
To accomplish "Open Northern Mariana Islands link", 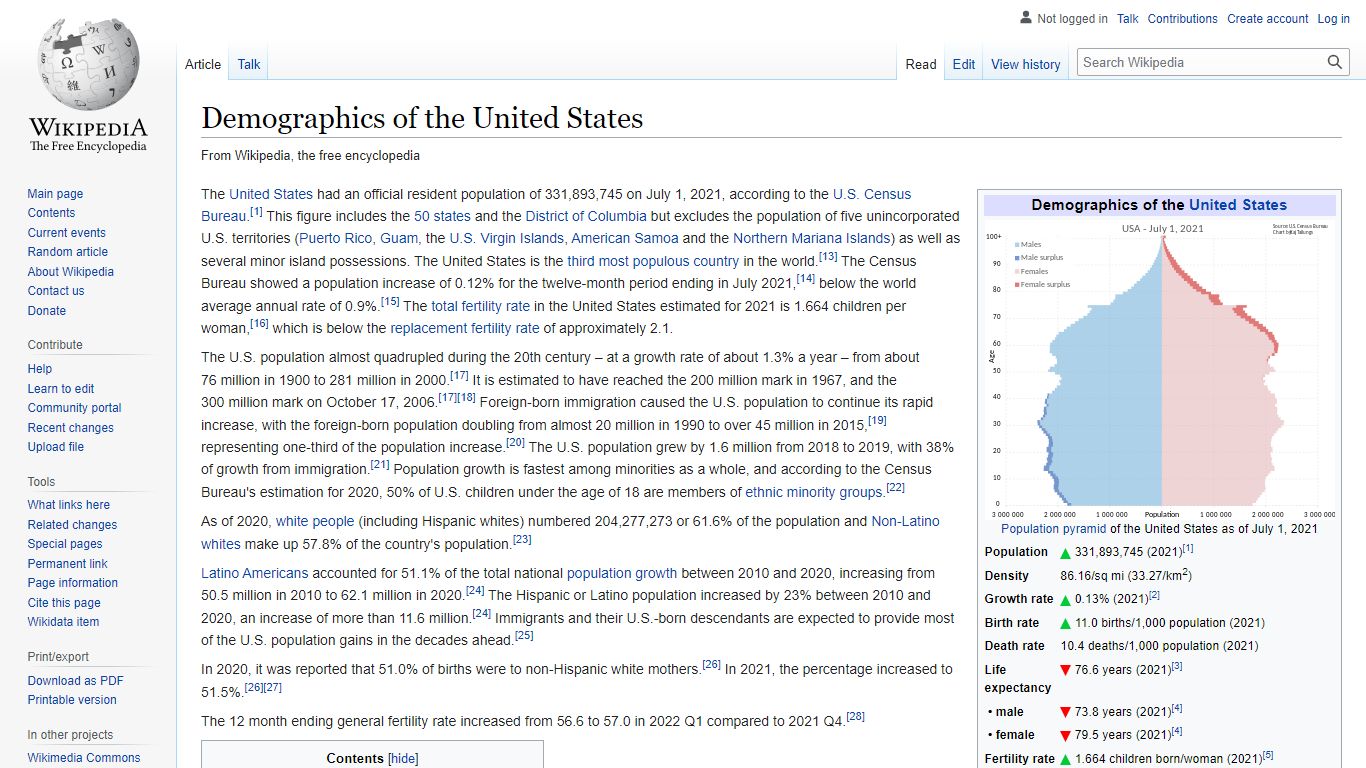I will tap(811, 238).
